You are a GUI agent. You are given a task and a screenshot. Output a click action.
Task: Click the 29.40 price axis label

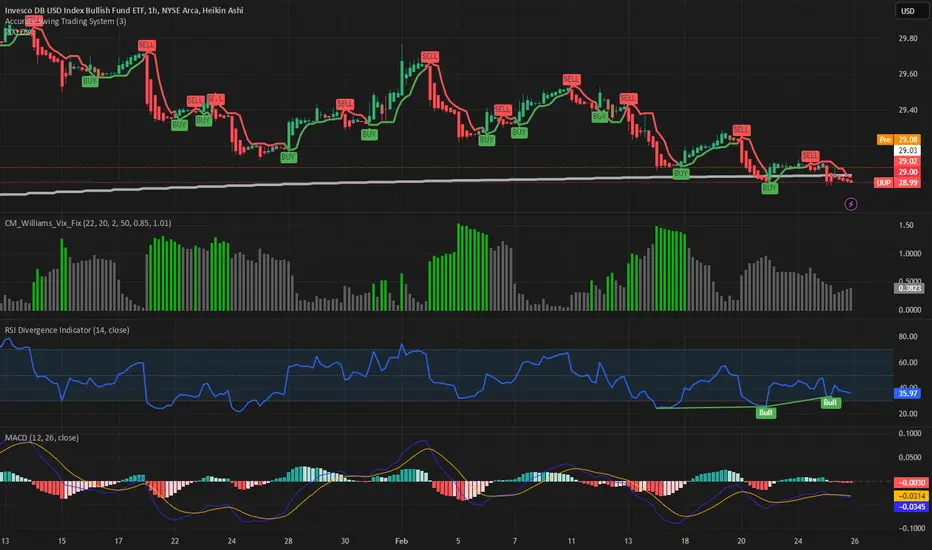click(907, 110)
